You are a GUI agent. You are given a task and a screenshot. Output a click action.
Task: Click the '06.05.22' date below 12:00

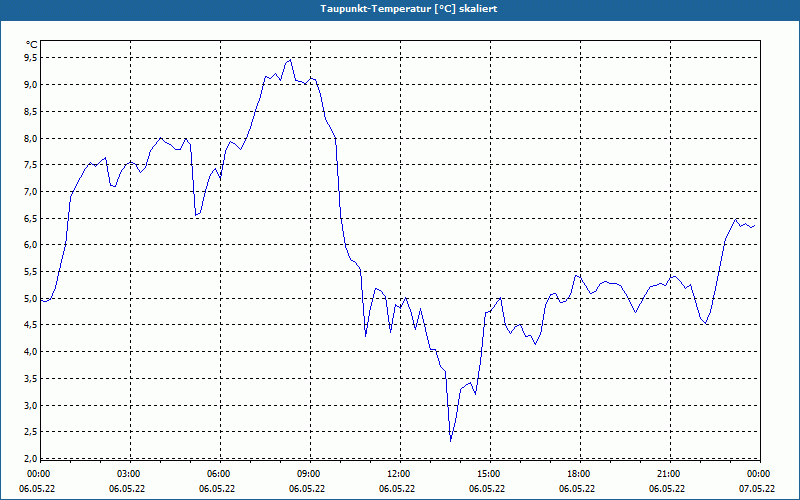(x=397, y=489)
